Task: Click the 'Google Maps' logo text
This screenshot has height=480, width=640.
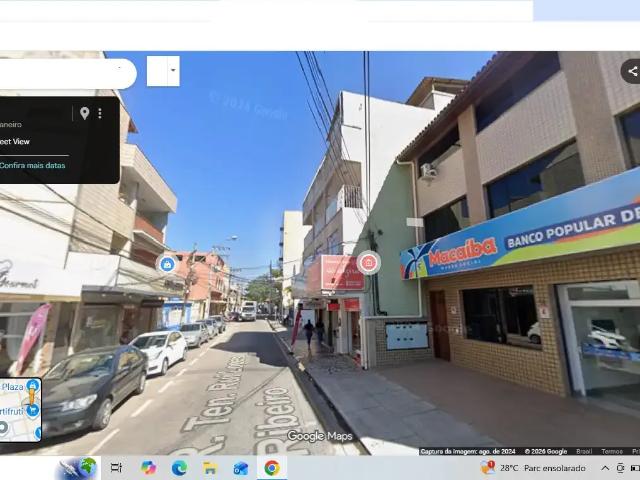Action: [x=320, y=436]
